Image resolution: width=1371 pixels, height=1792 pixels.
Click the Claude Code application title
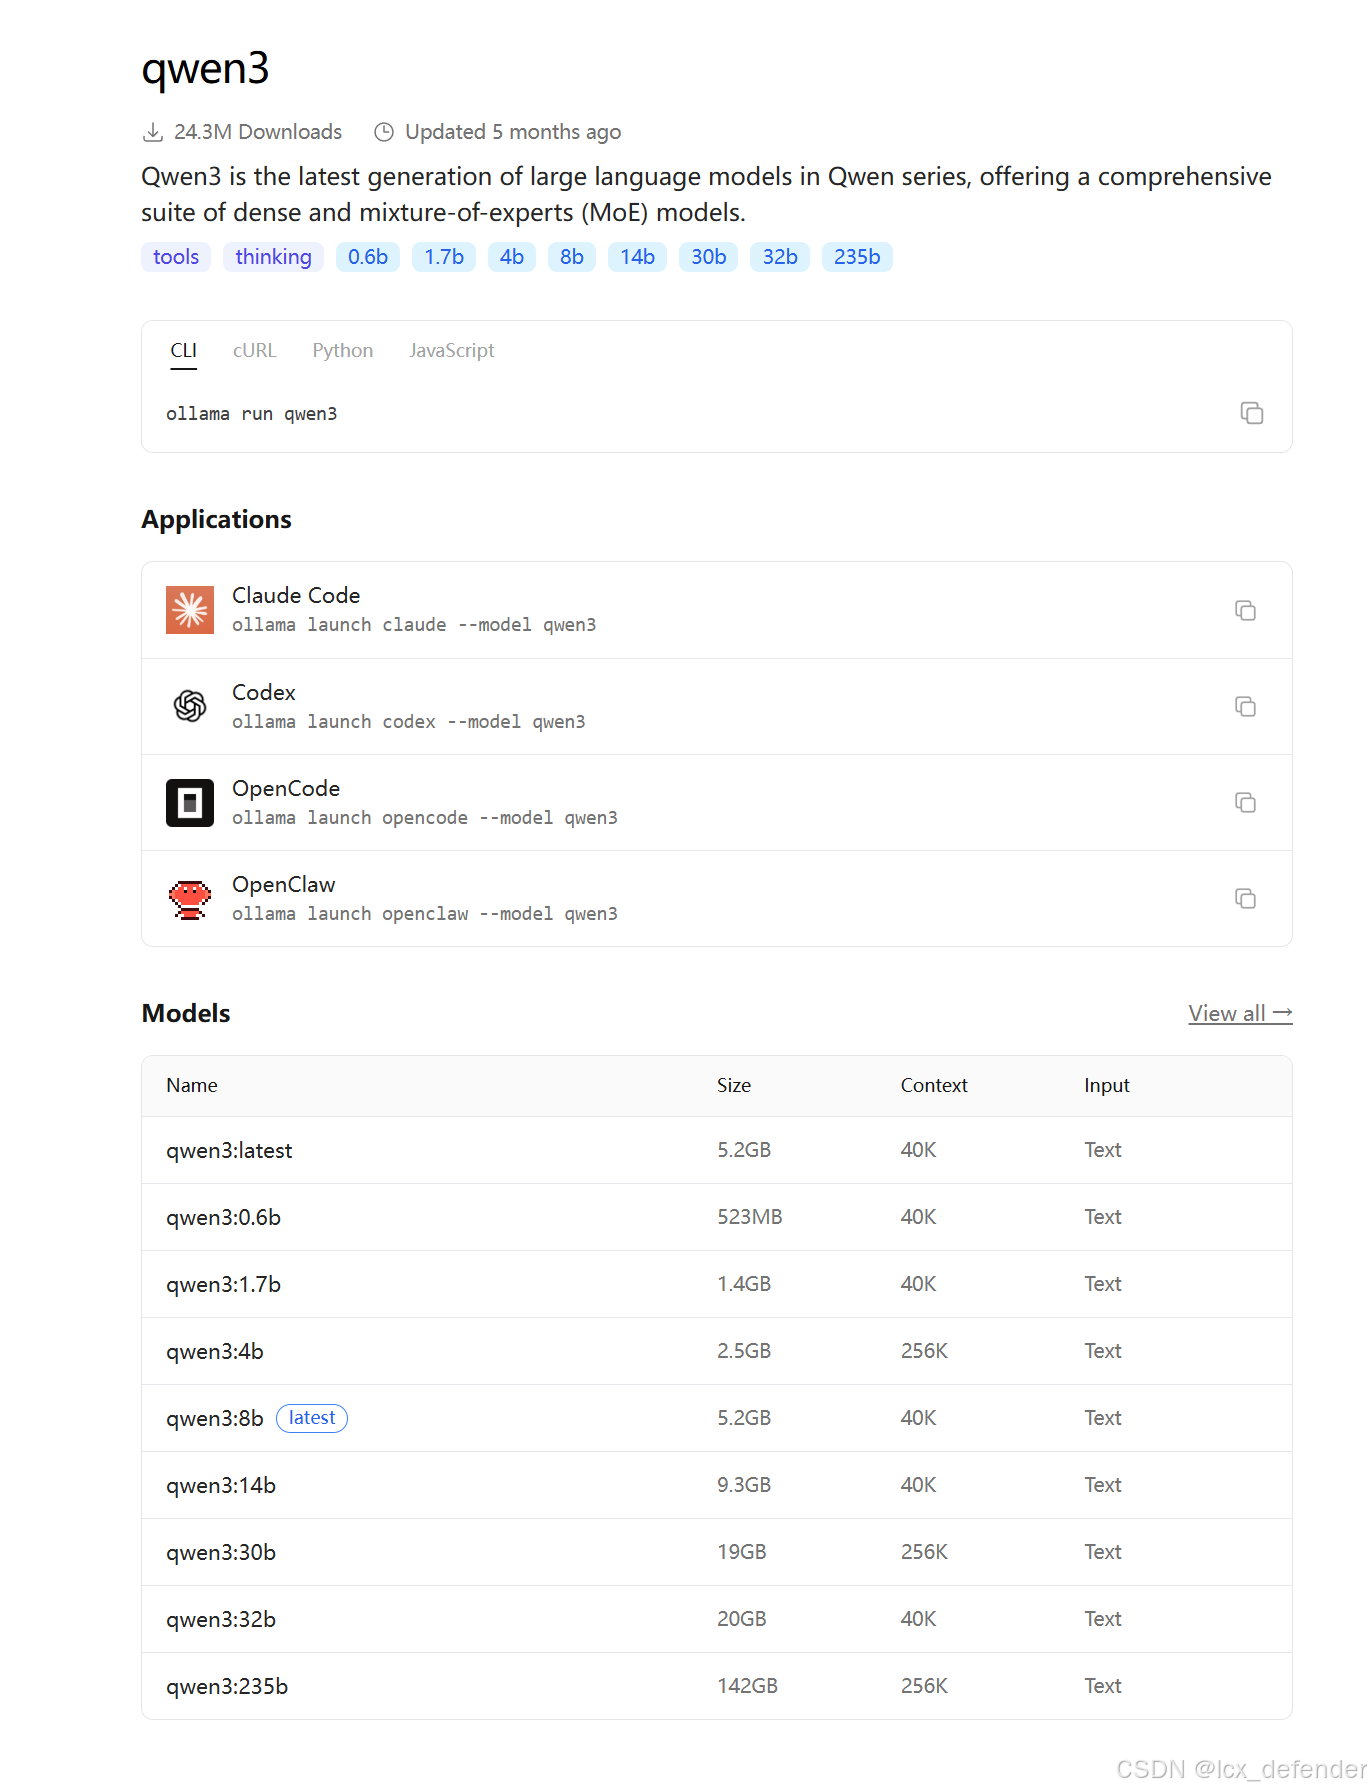[x=296, y=595]
